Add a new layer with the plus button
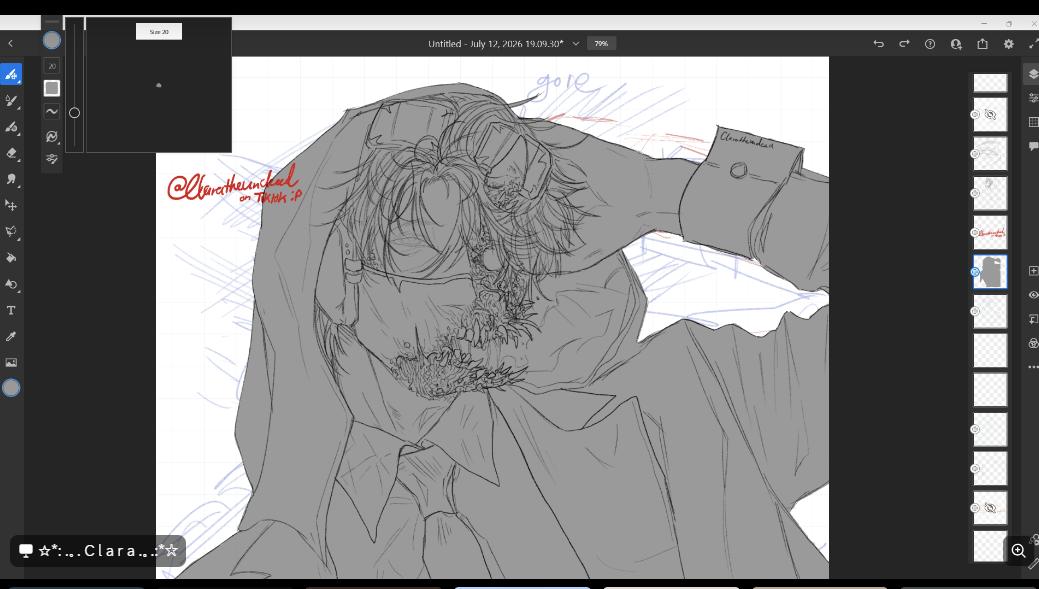 [1032, 271]
